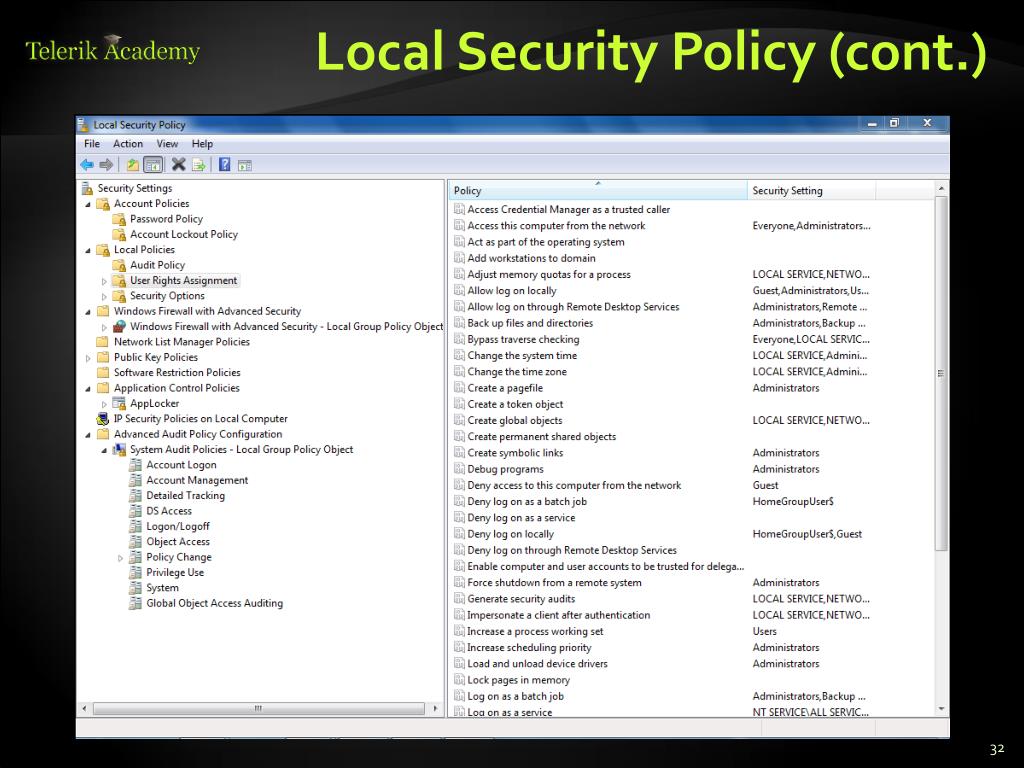Select the System audit category

click(162, 588)
